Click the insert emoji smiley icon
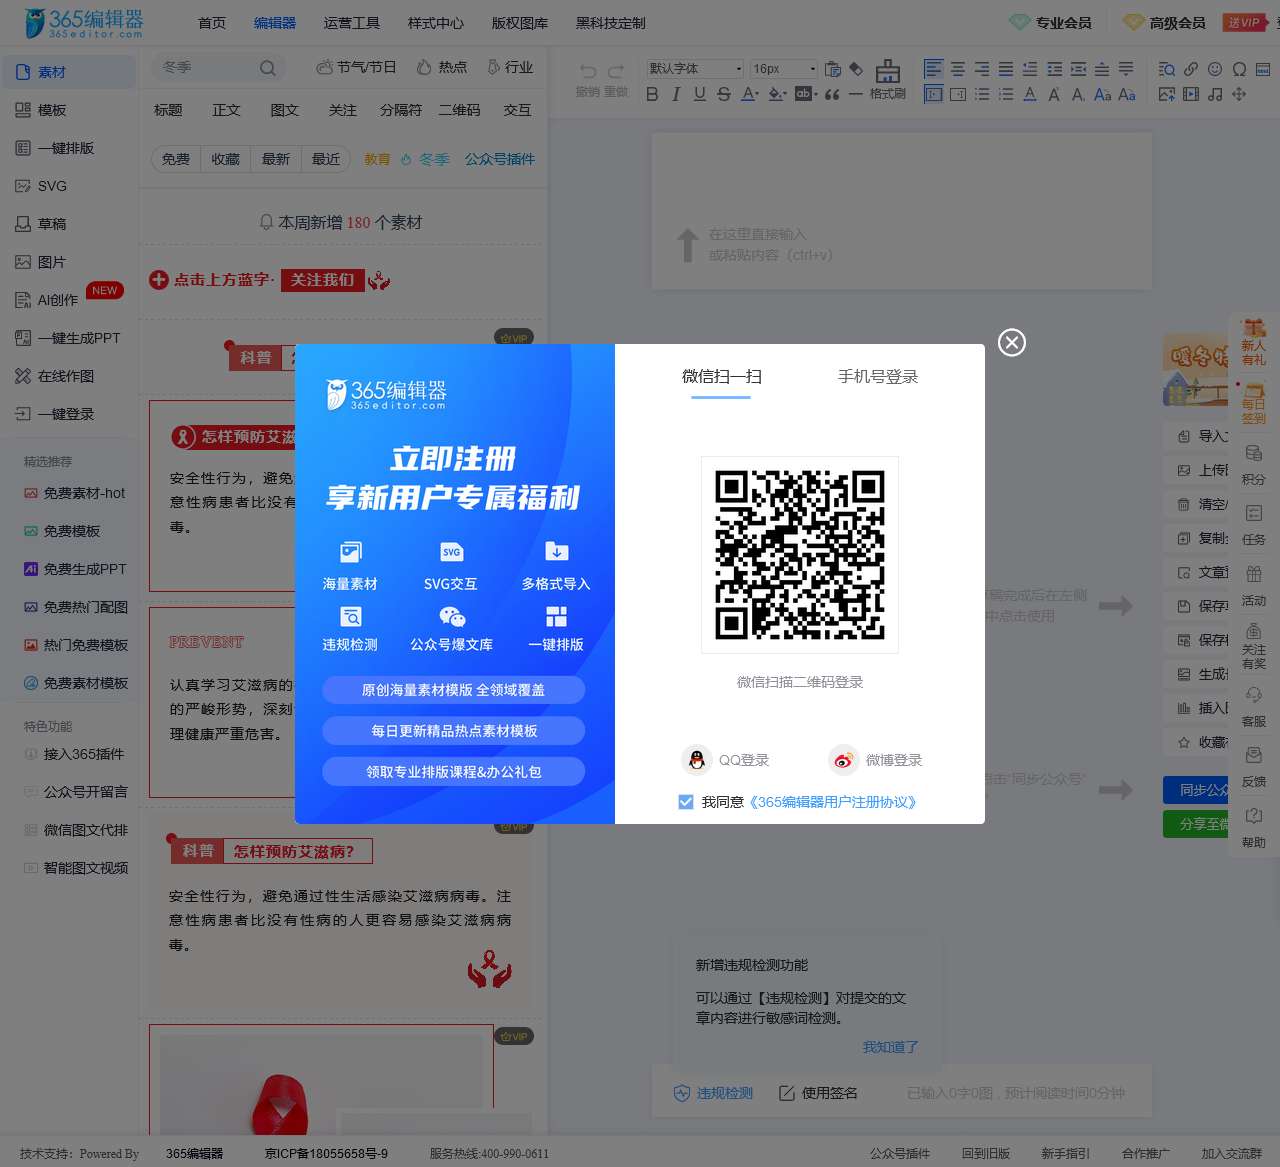The width and height of the screenshot is (1280, 1167). (x=1215, y=69)
